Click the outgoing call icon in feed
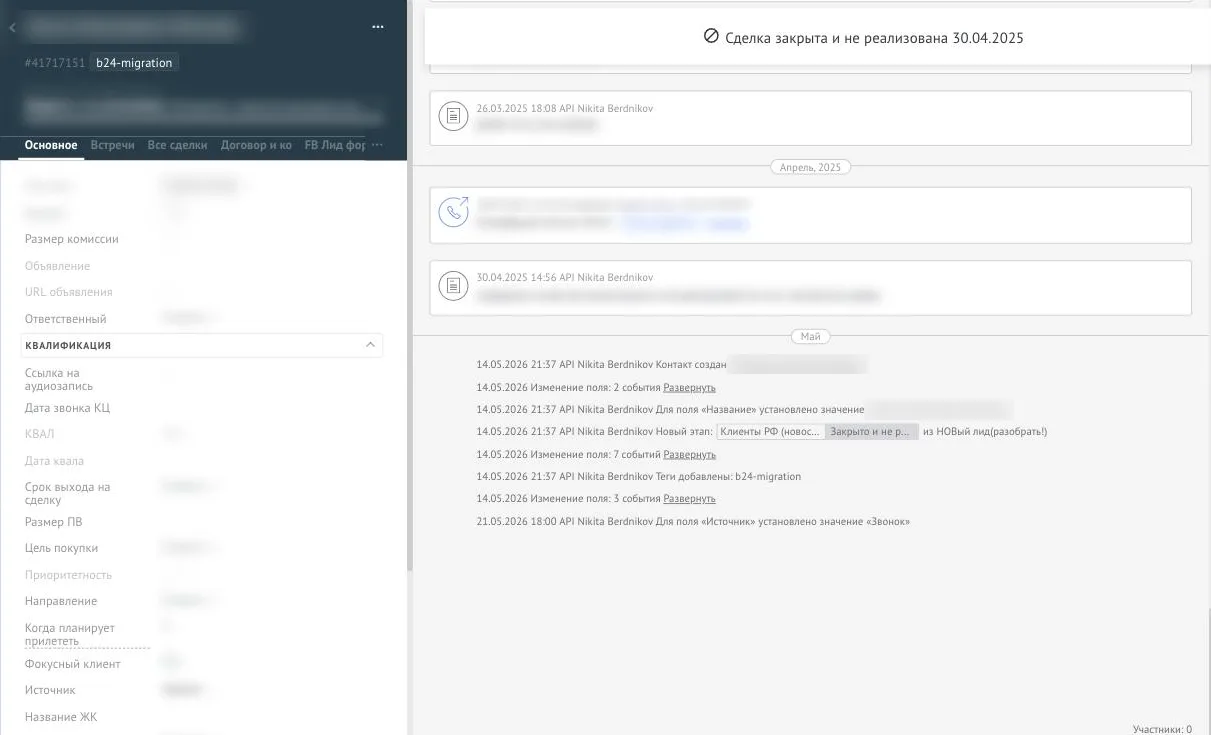Image resolution: width=1211 pixels, height=735 pixels. 454,212
